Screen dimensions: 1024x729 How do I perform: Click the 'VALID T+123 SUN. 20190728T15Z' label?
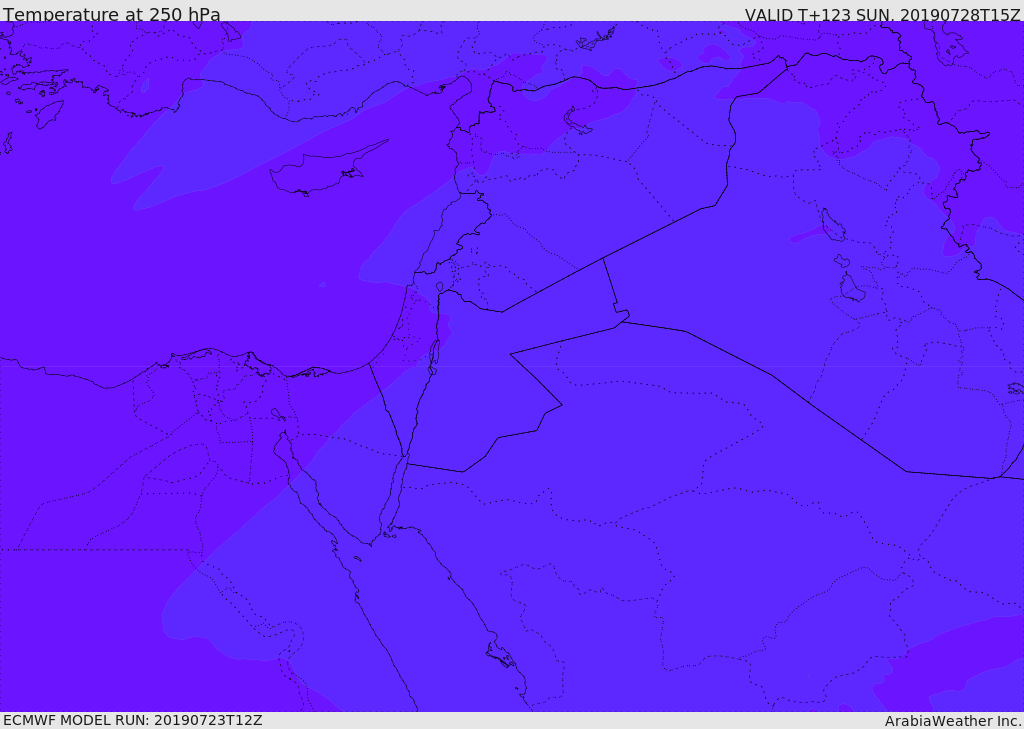pos(882,15)
